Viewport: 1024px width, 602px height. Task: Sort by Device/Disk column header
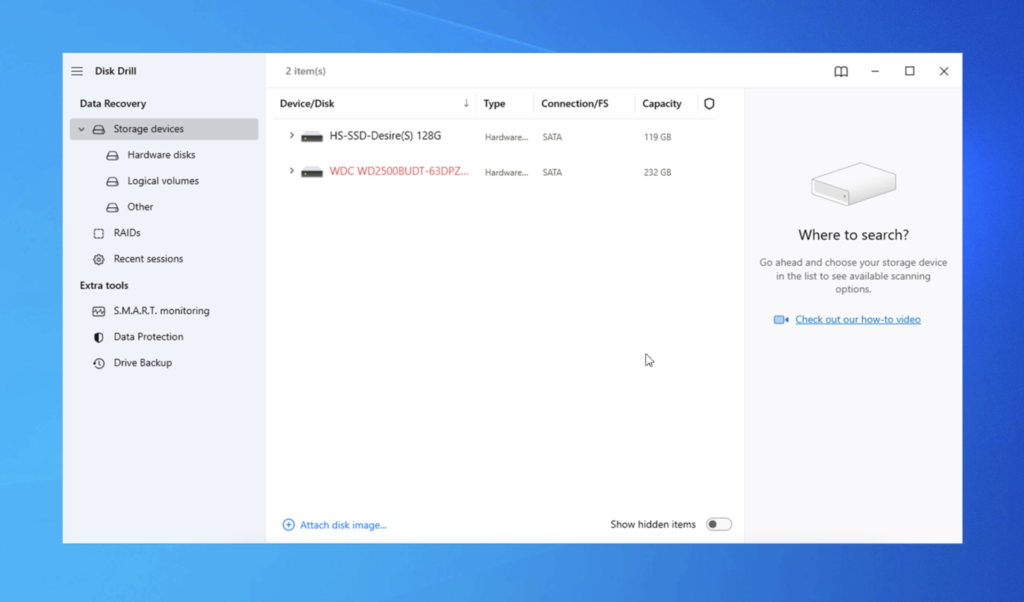click(x=307, y=104)
